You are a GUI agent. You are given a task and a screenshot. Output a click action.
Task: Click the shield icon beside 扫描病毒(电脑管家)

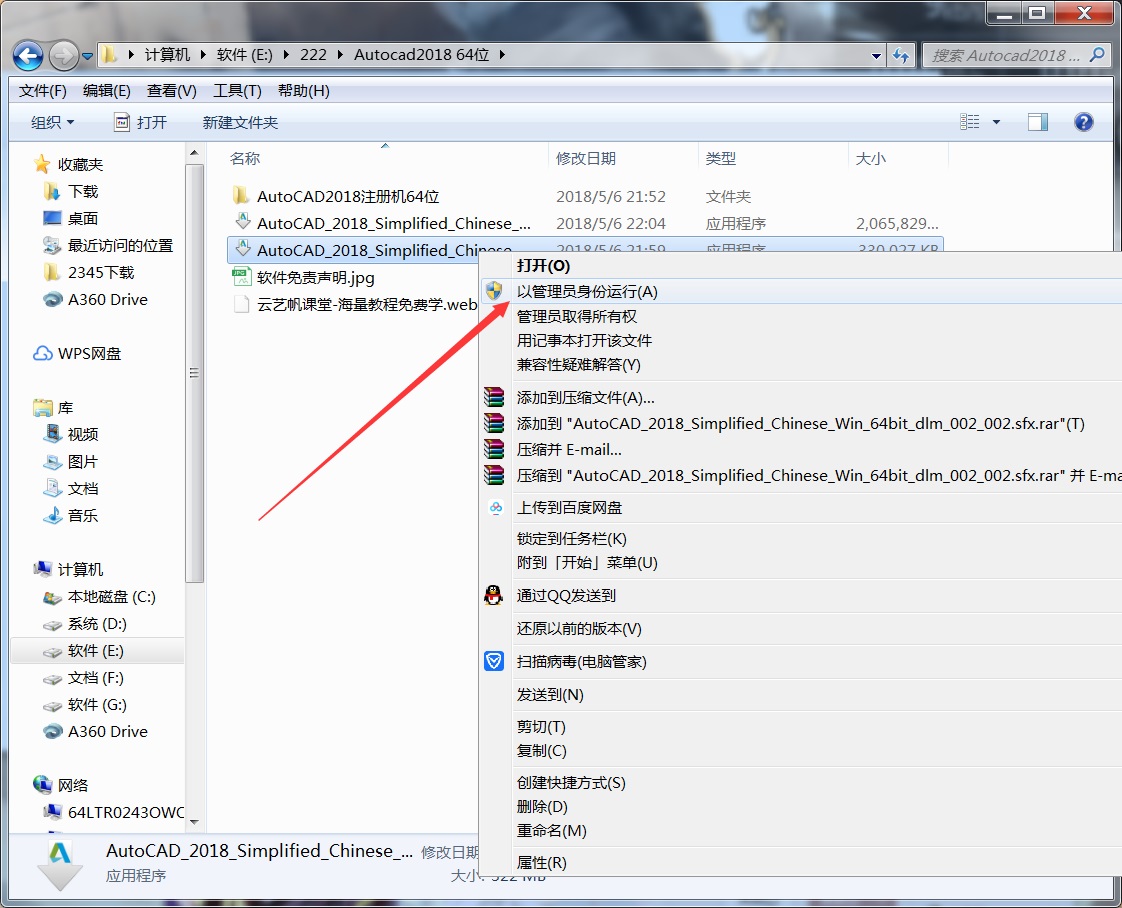tap(494, 661)
